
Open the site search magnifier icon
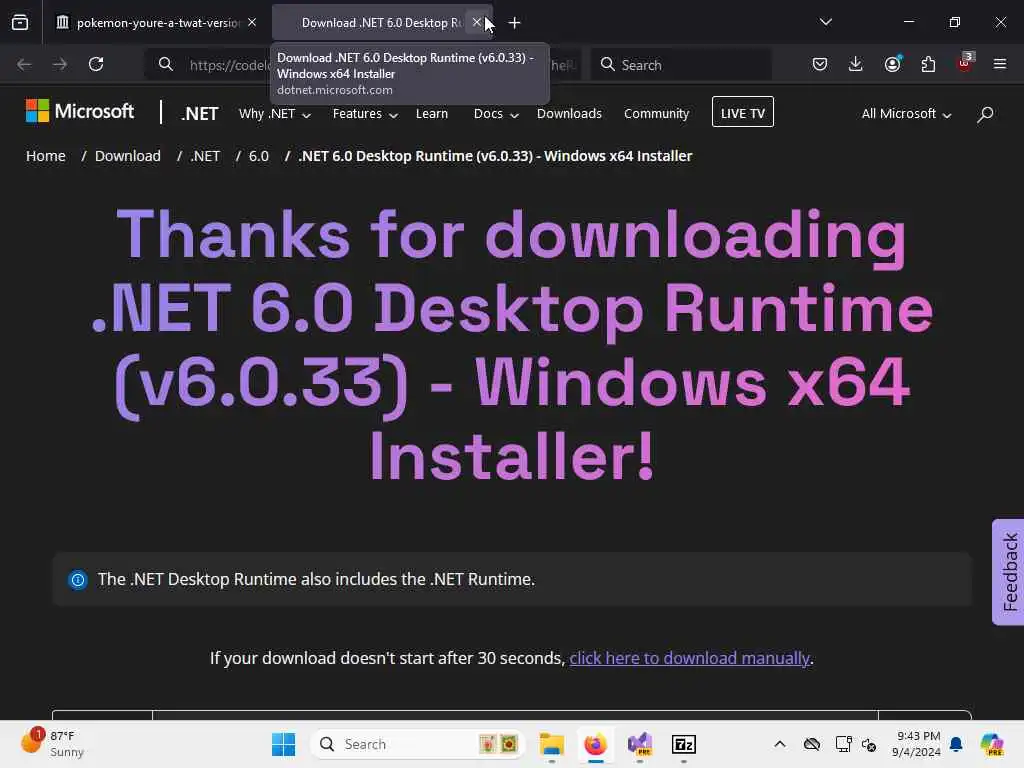tap(985, 114)
